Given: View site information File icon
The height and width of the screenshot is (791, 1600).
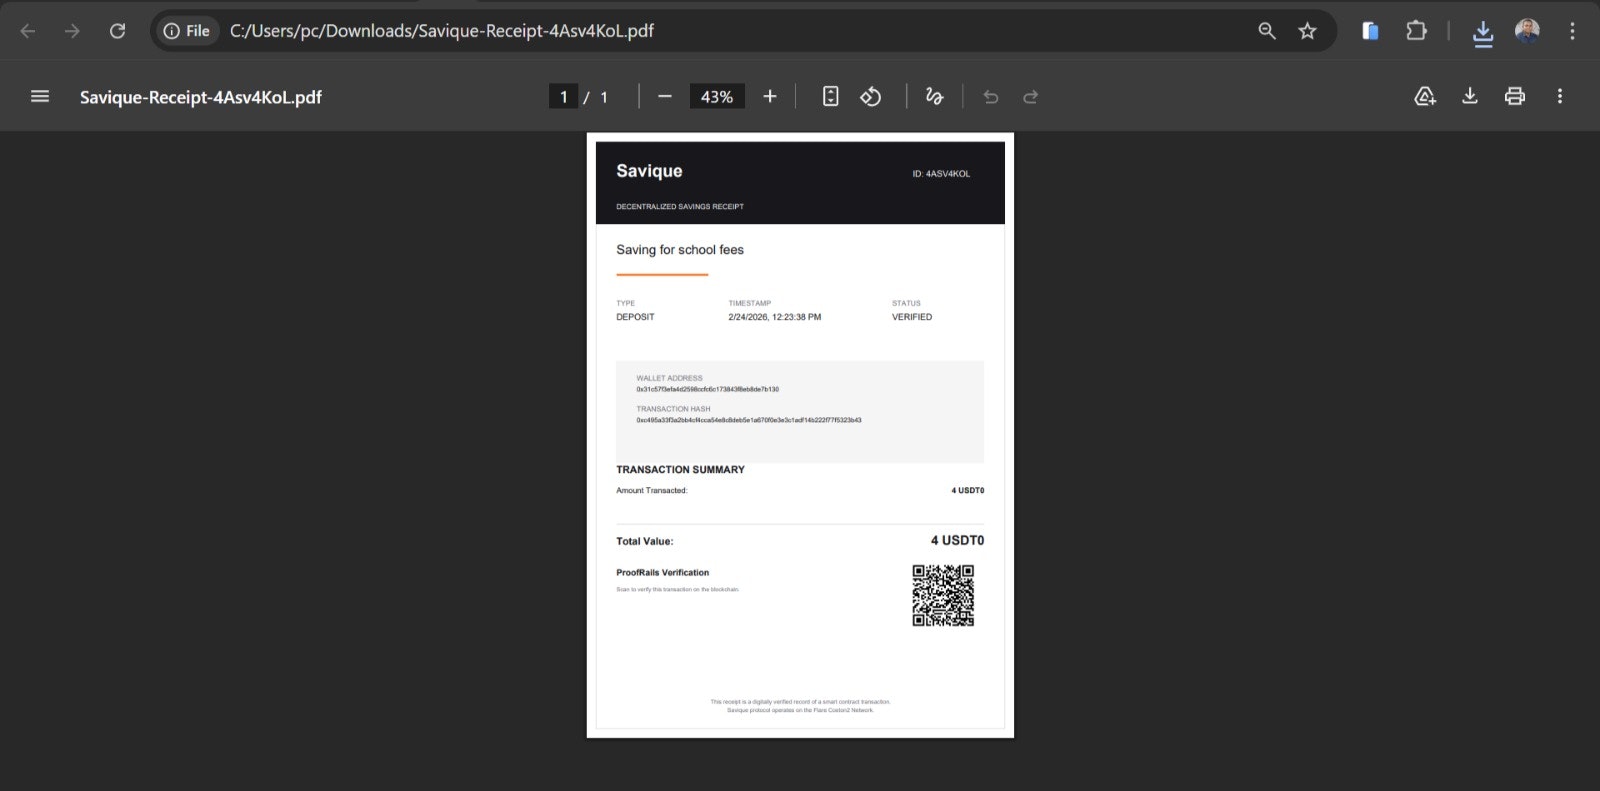Looking at the screenshot, I should click(x=187, y=31).
